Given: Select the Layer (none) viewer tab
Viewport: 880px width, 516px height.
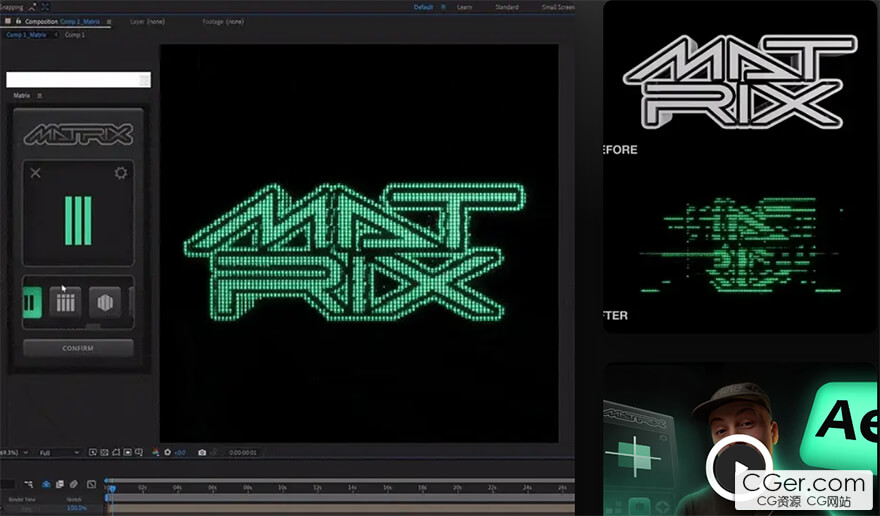Looking at the screenshot, I should [147, 21].
